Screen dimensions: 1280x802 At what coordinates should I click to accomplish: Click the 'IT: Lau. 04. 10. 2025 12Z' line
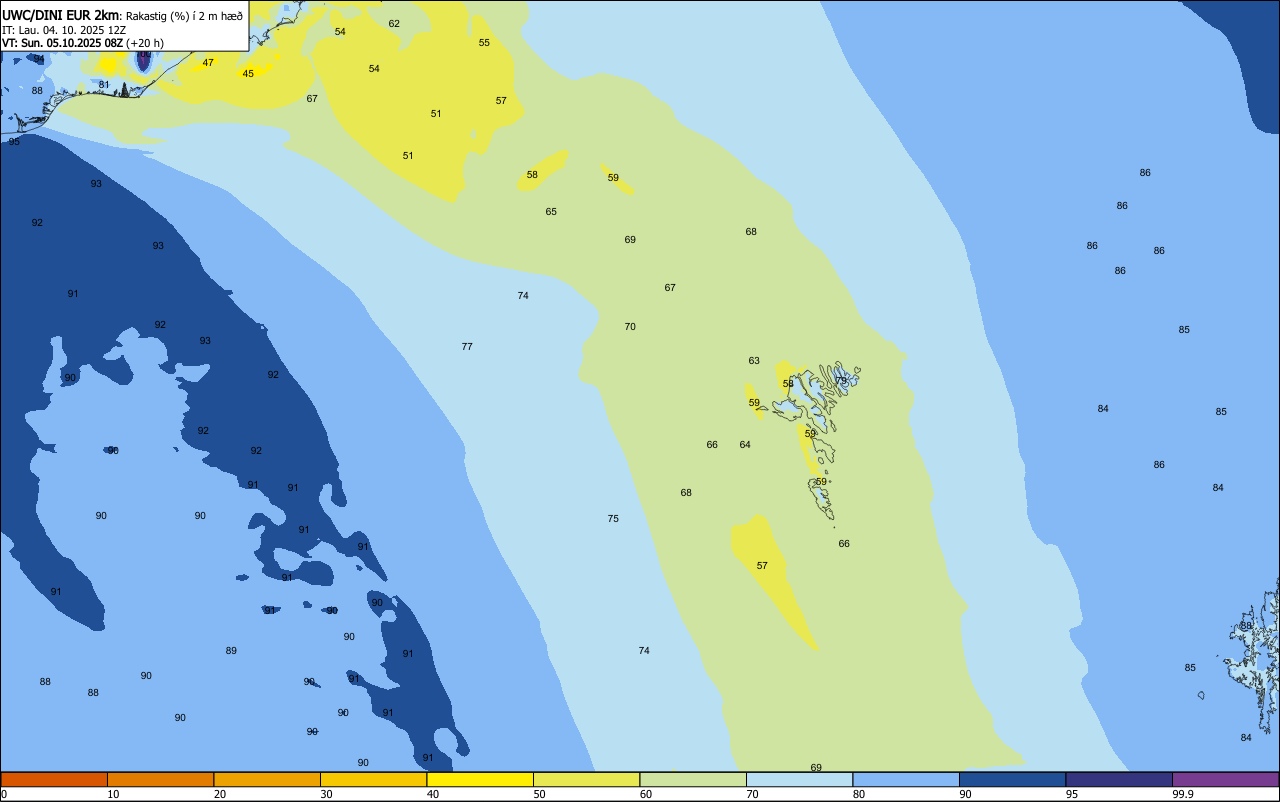tap(64, 30)
